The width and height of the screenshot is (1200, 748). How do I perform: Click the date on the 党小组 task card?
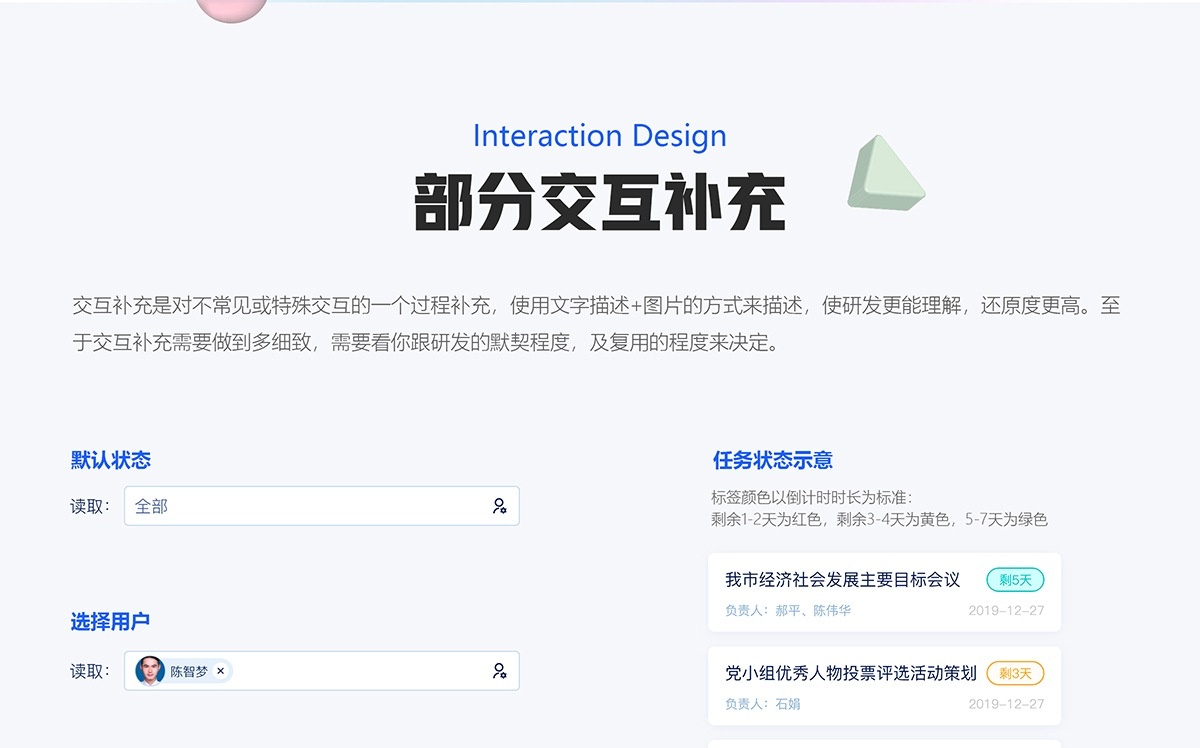tap(1006, 704)
